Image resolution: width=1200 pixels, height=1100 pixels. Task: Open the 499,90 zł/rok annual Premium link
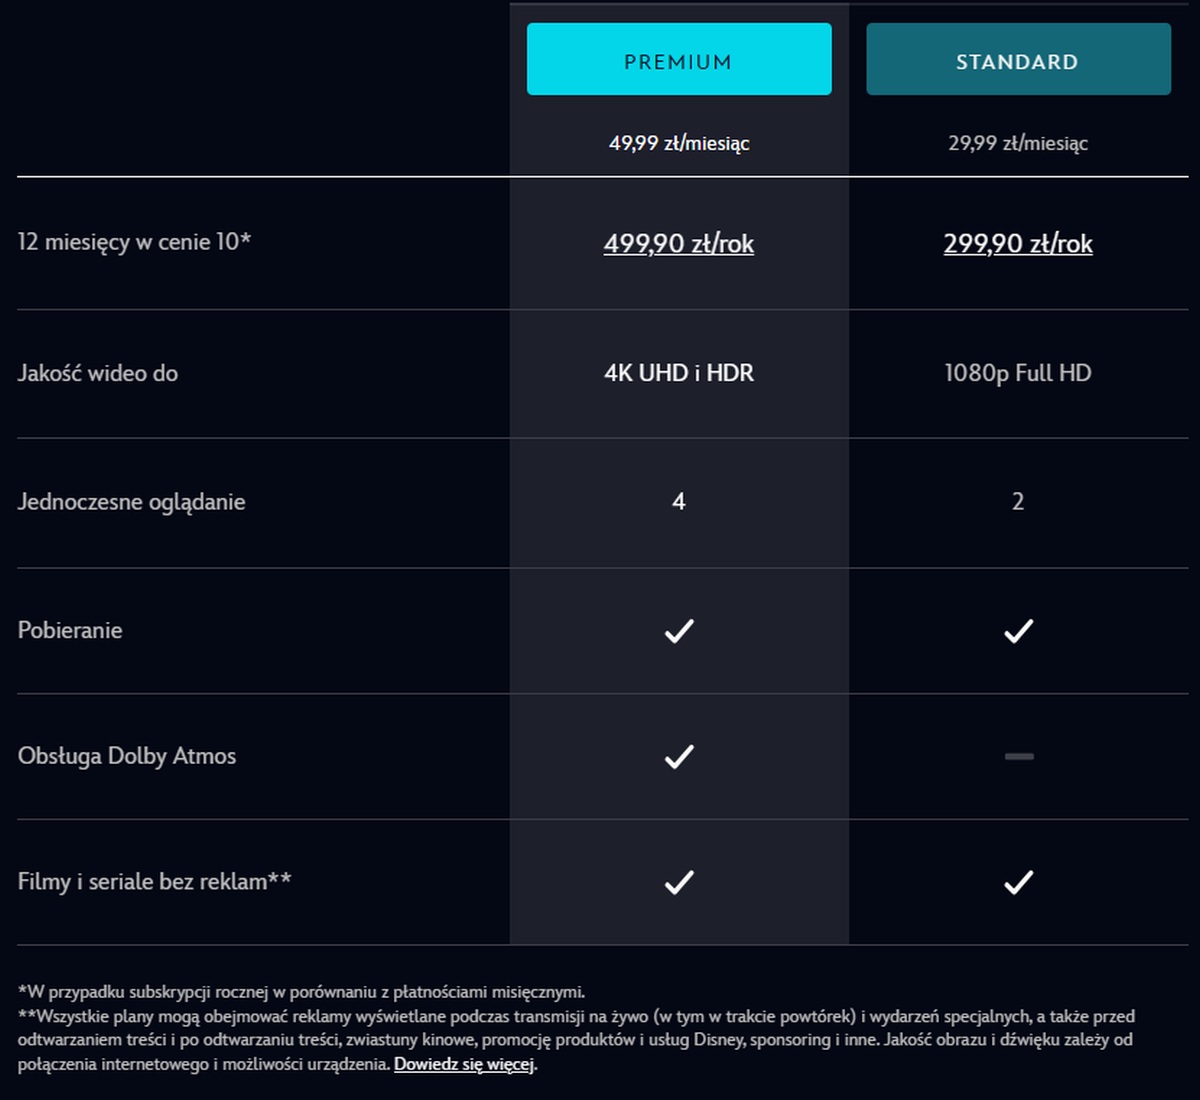(679, 244)
